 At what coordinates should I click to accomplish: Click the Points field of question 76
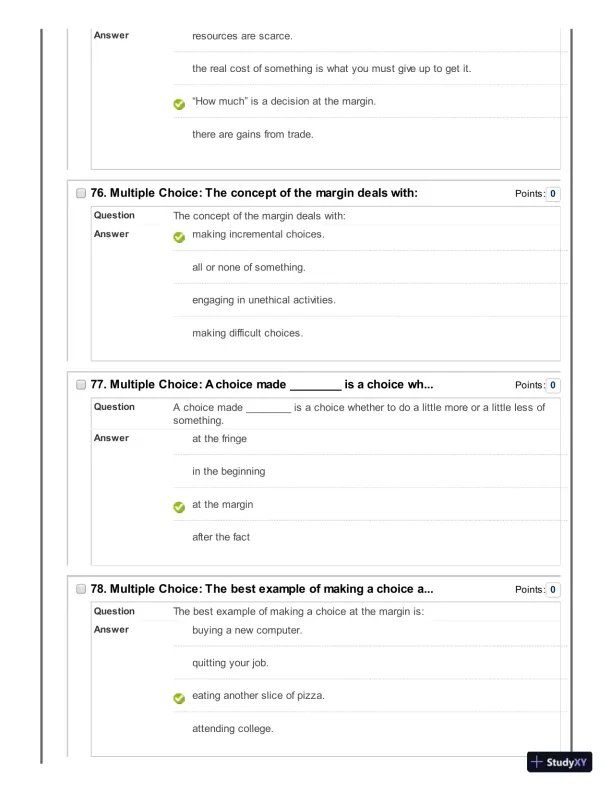coord(553,193)
